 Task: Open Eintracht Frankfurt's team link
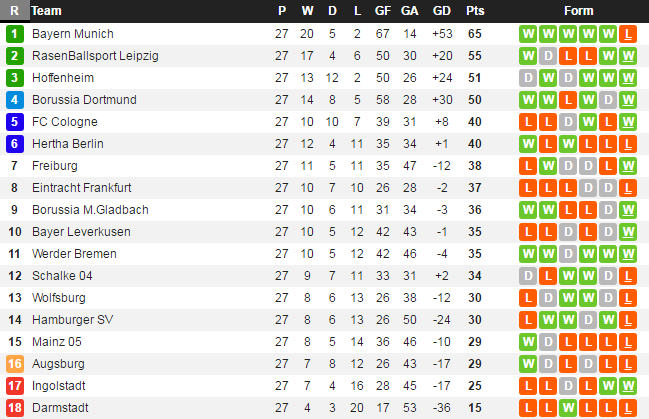point(82,188)
